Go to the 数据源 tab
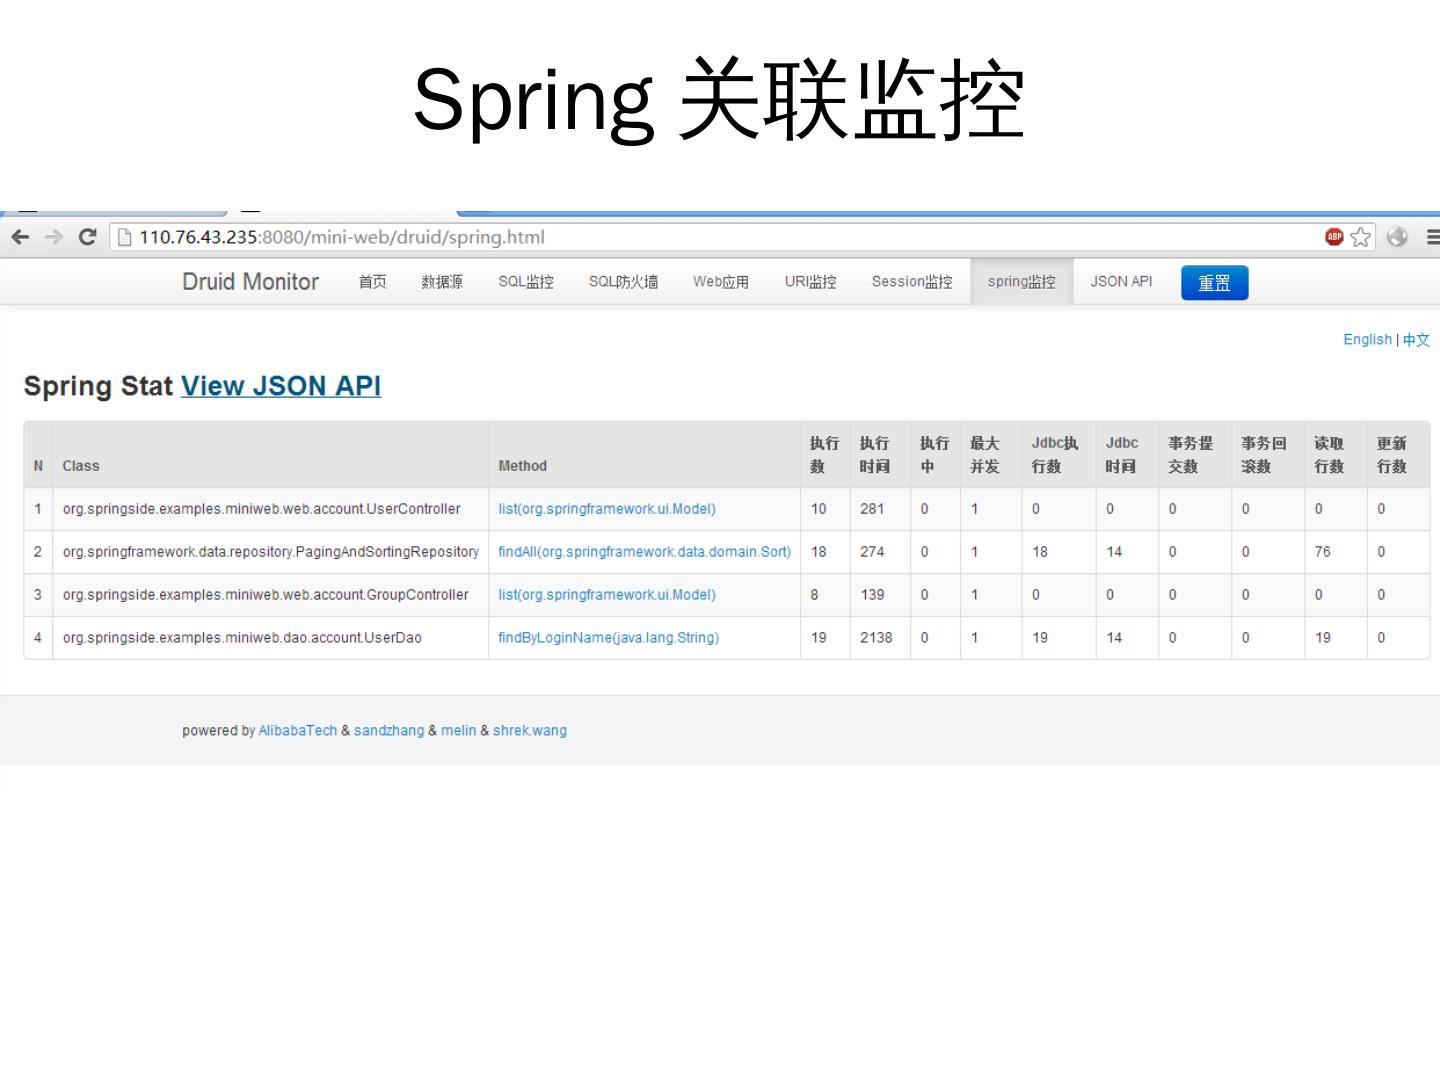 [x=442, y=282]
